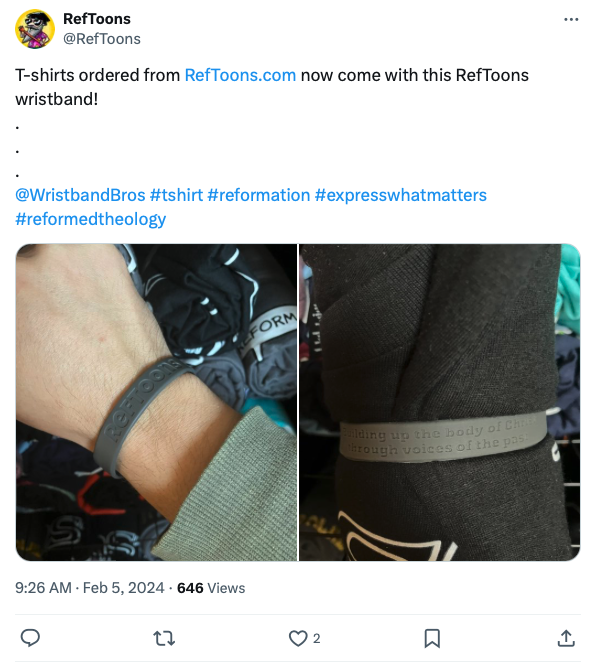The height and width of the screenshot is (670, 596).
Task: Like the tweet with the heart icon
Action: 298,638
